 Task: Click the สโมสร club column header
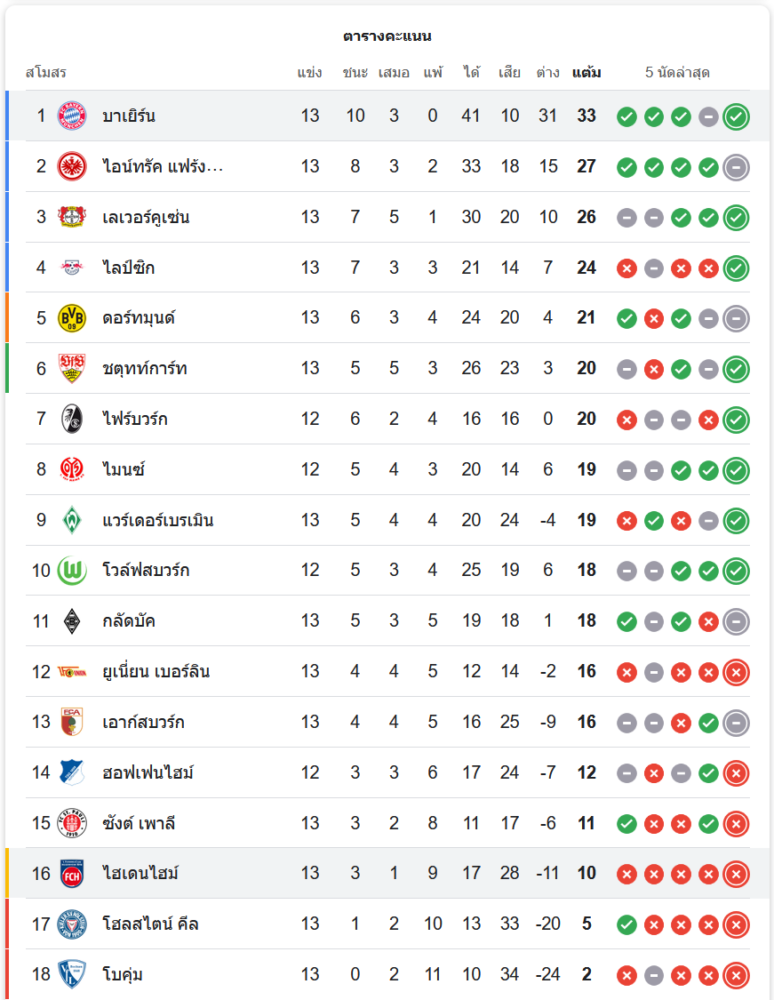click(x=45, y=73)
